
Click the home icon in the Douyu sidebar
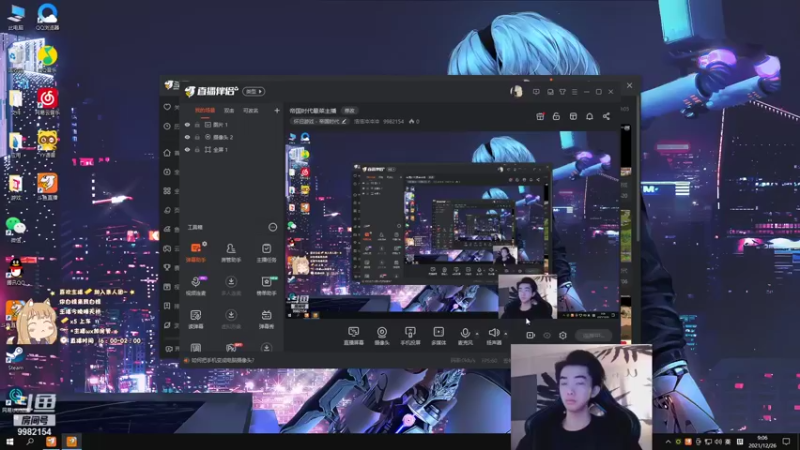point(167,153)
